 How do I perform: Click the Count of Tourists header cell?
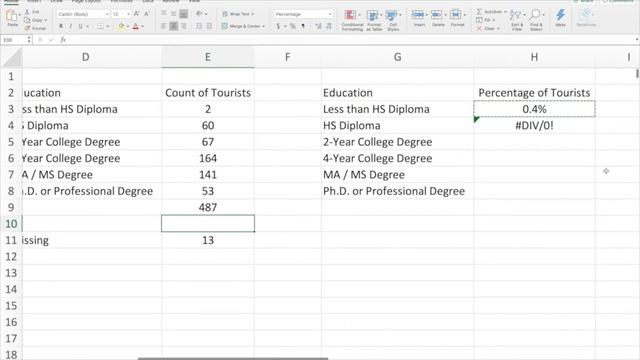point(208,93)
